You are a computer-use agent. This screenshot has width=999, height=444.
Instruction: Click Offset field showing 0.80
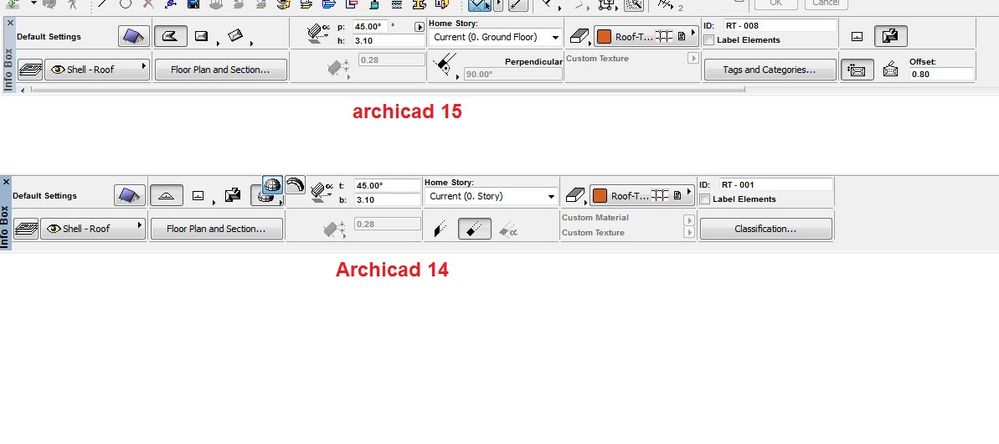pyautogui.click(x=942, y=75)
